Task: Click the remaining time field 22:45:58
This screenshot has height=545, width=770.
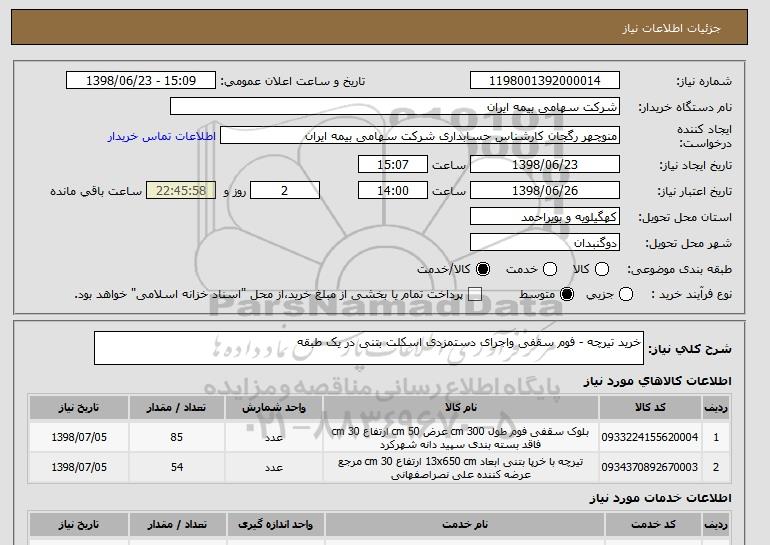Action: coord(181,191)
